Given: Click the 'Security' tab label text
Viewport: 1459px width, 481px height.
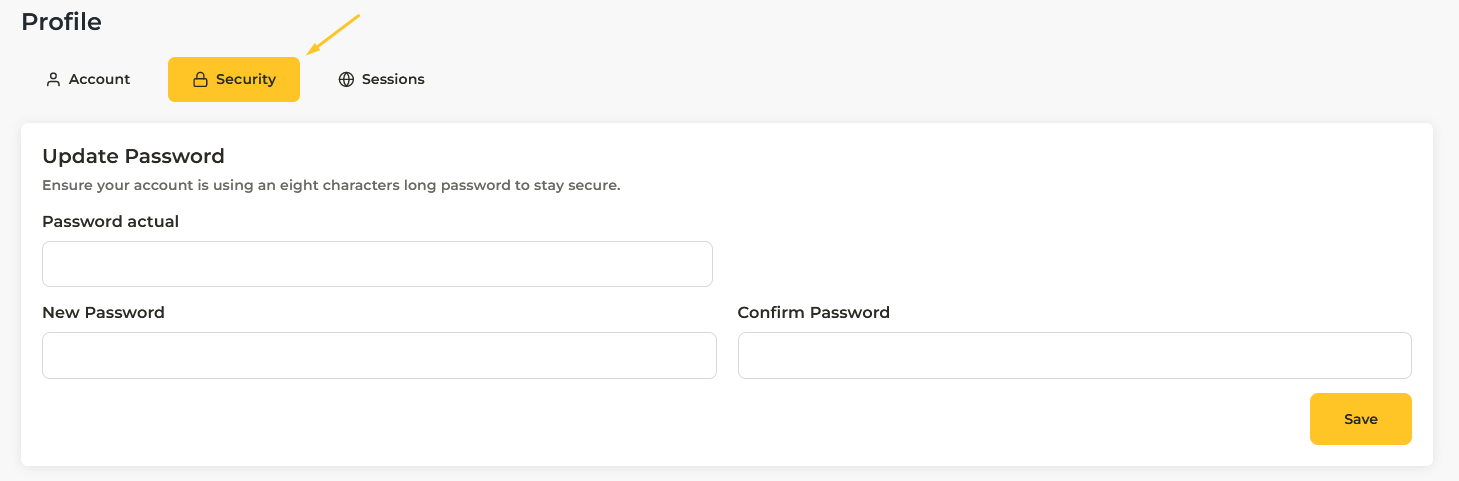Looking at the screenshot, I should point(246,79).
